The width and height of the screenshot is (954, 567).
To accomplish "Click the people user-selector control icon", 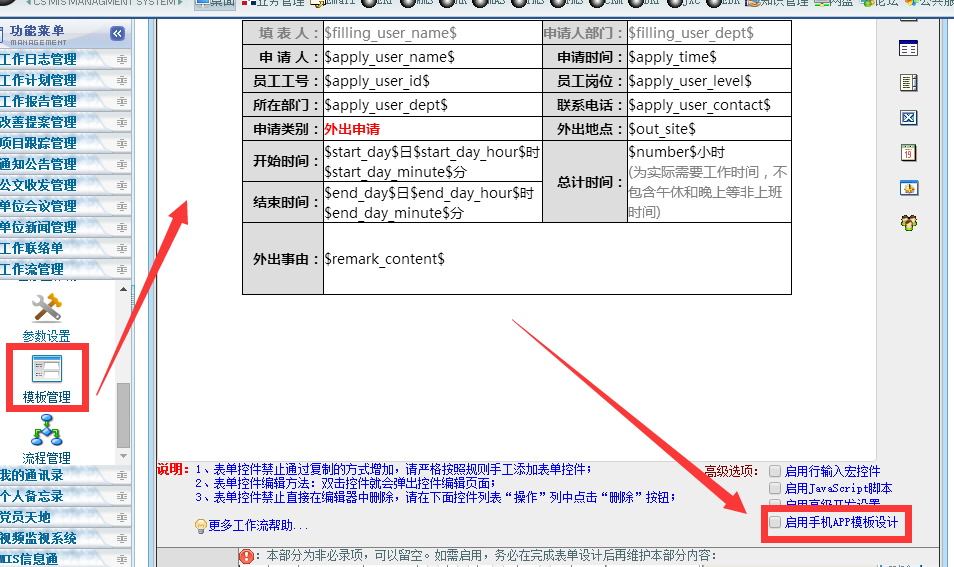I will point(908,222).
